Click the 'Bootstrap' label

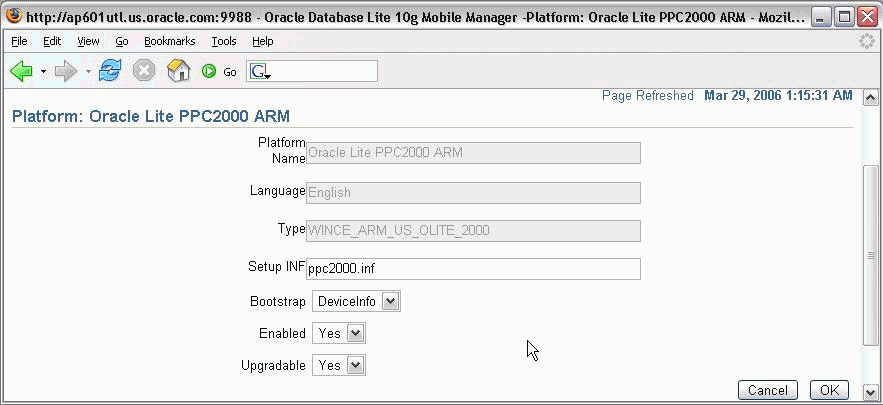278,301
